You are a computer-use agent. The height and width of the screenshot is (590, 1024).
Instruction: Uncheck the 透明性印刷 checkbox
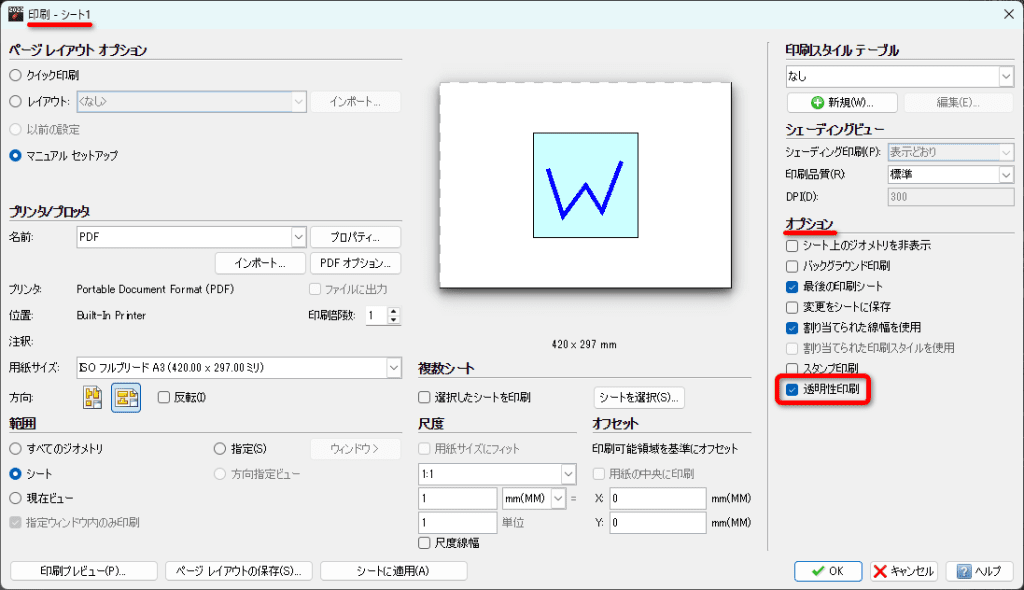pyautogui.click(x=792, y=389)
